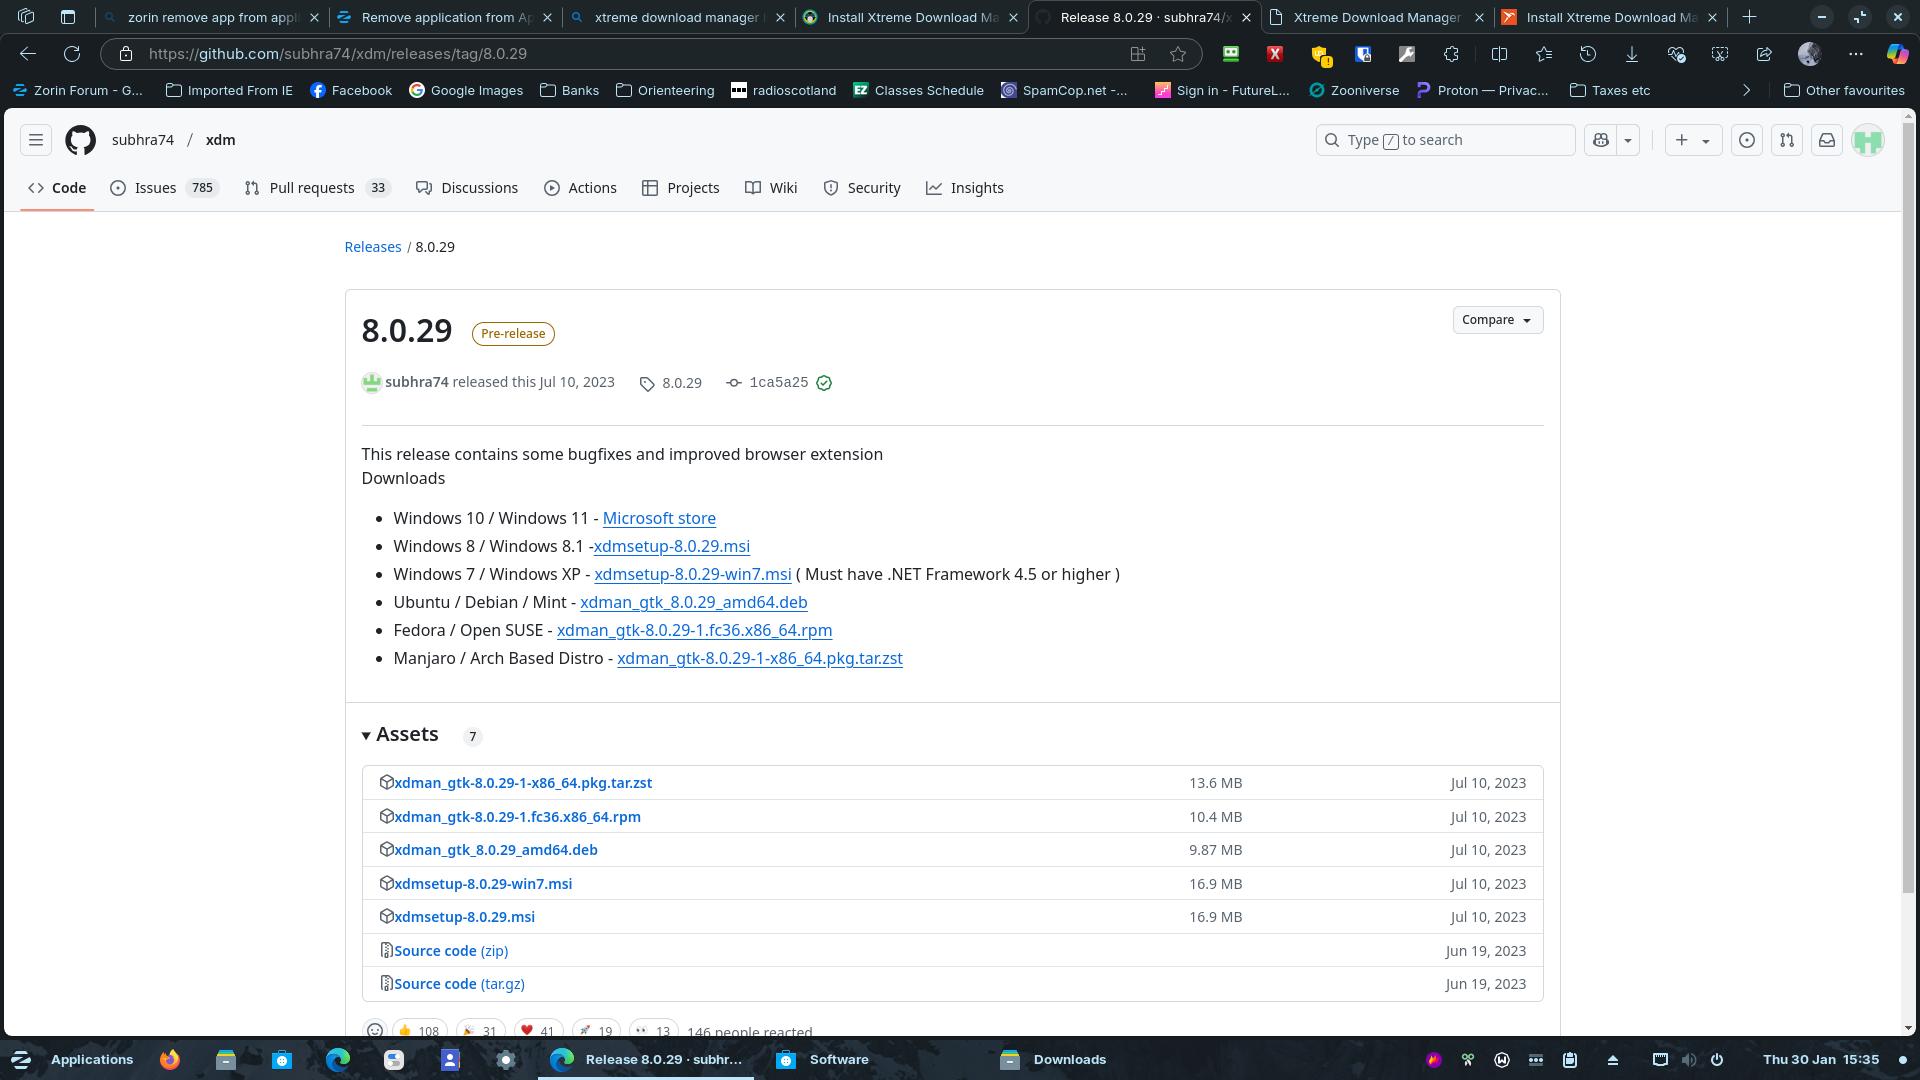Open Edge Copilot sidebar icon

pyautogui.click(x=1897, y=54)
